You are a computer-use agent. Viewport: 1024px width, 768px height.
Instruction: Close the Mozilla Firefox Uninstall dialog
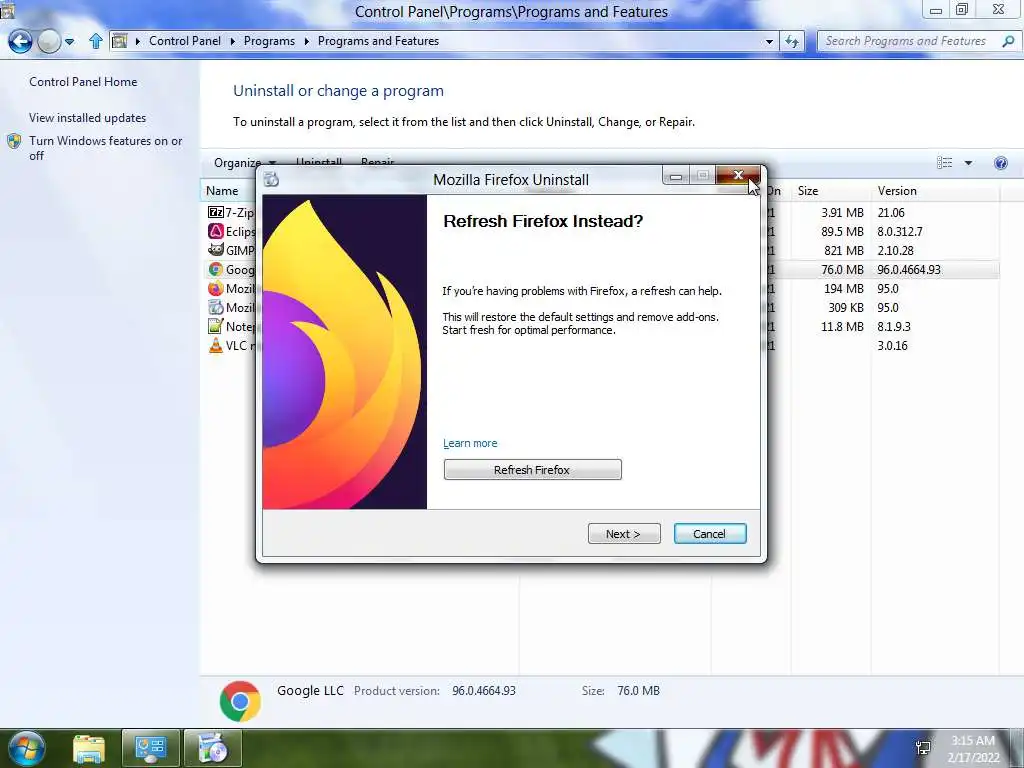[x=738, y=175]
